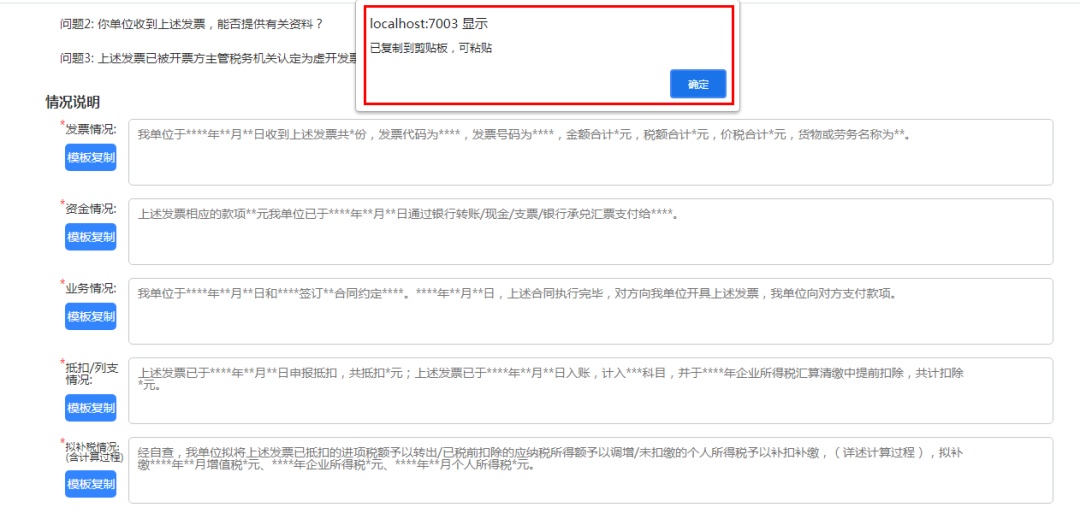Screen dimensions: 1080x525
Task: Click the 业务情况 field label
Action: click(91, 288)
